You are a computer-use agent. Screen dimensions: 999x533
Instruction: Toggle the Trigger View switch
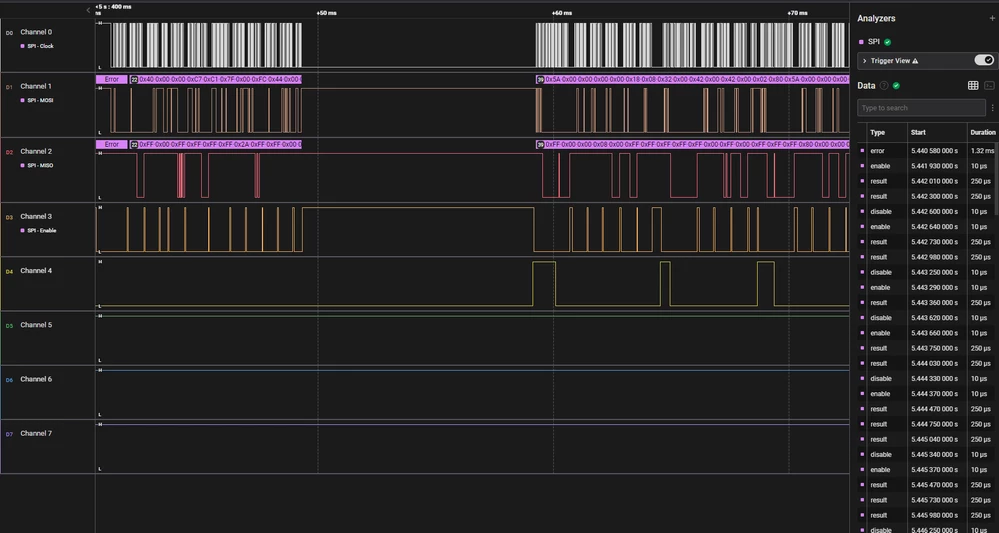coord(984,60)
